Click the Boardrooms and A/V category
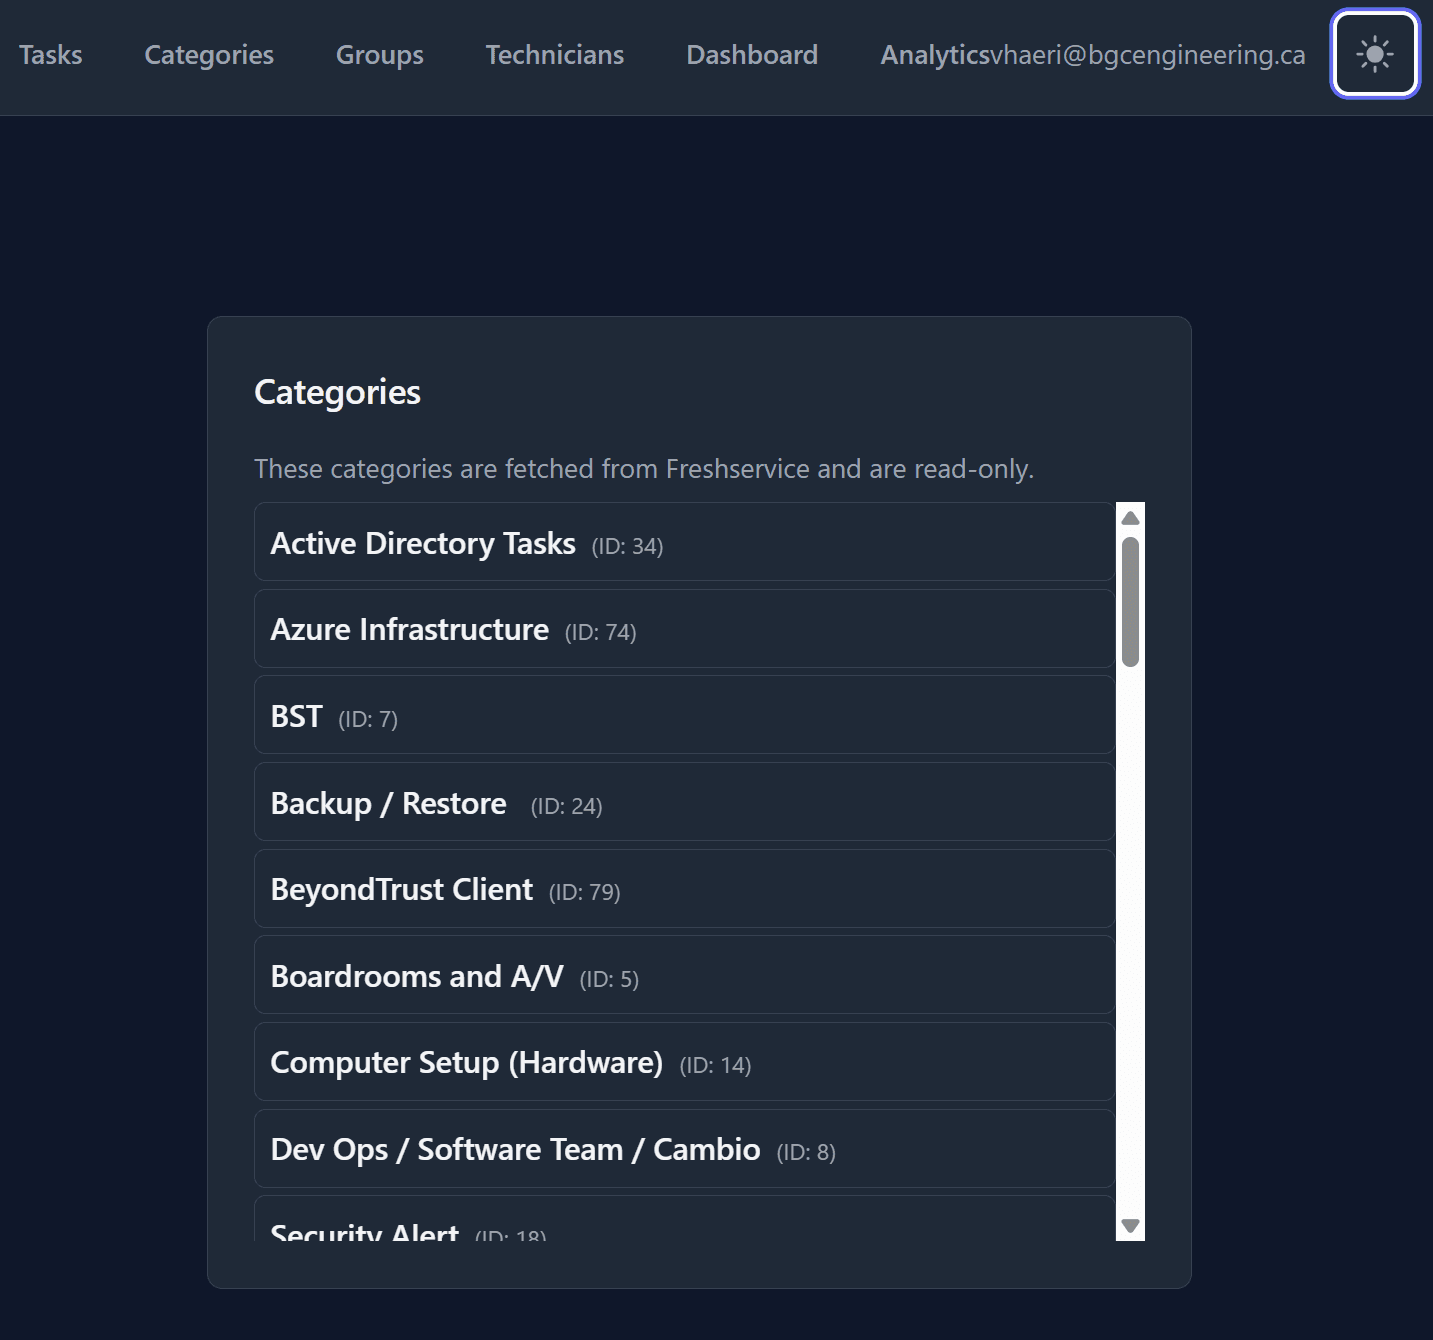This screenshot has height=1340, width=1433. tap(684, 975)
